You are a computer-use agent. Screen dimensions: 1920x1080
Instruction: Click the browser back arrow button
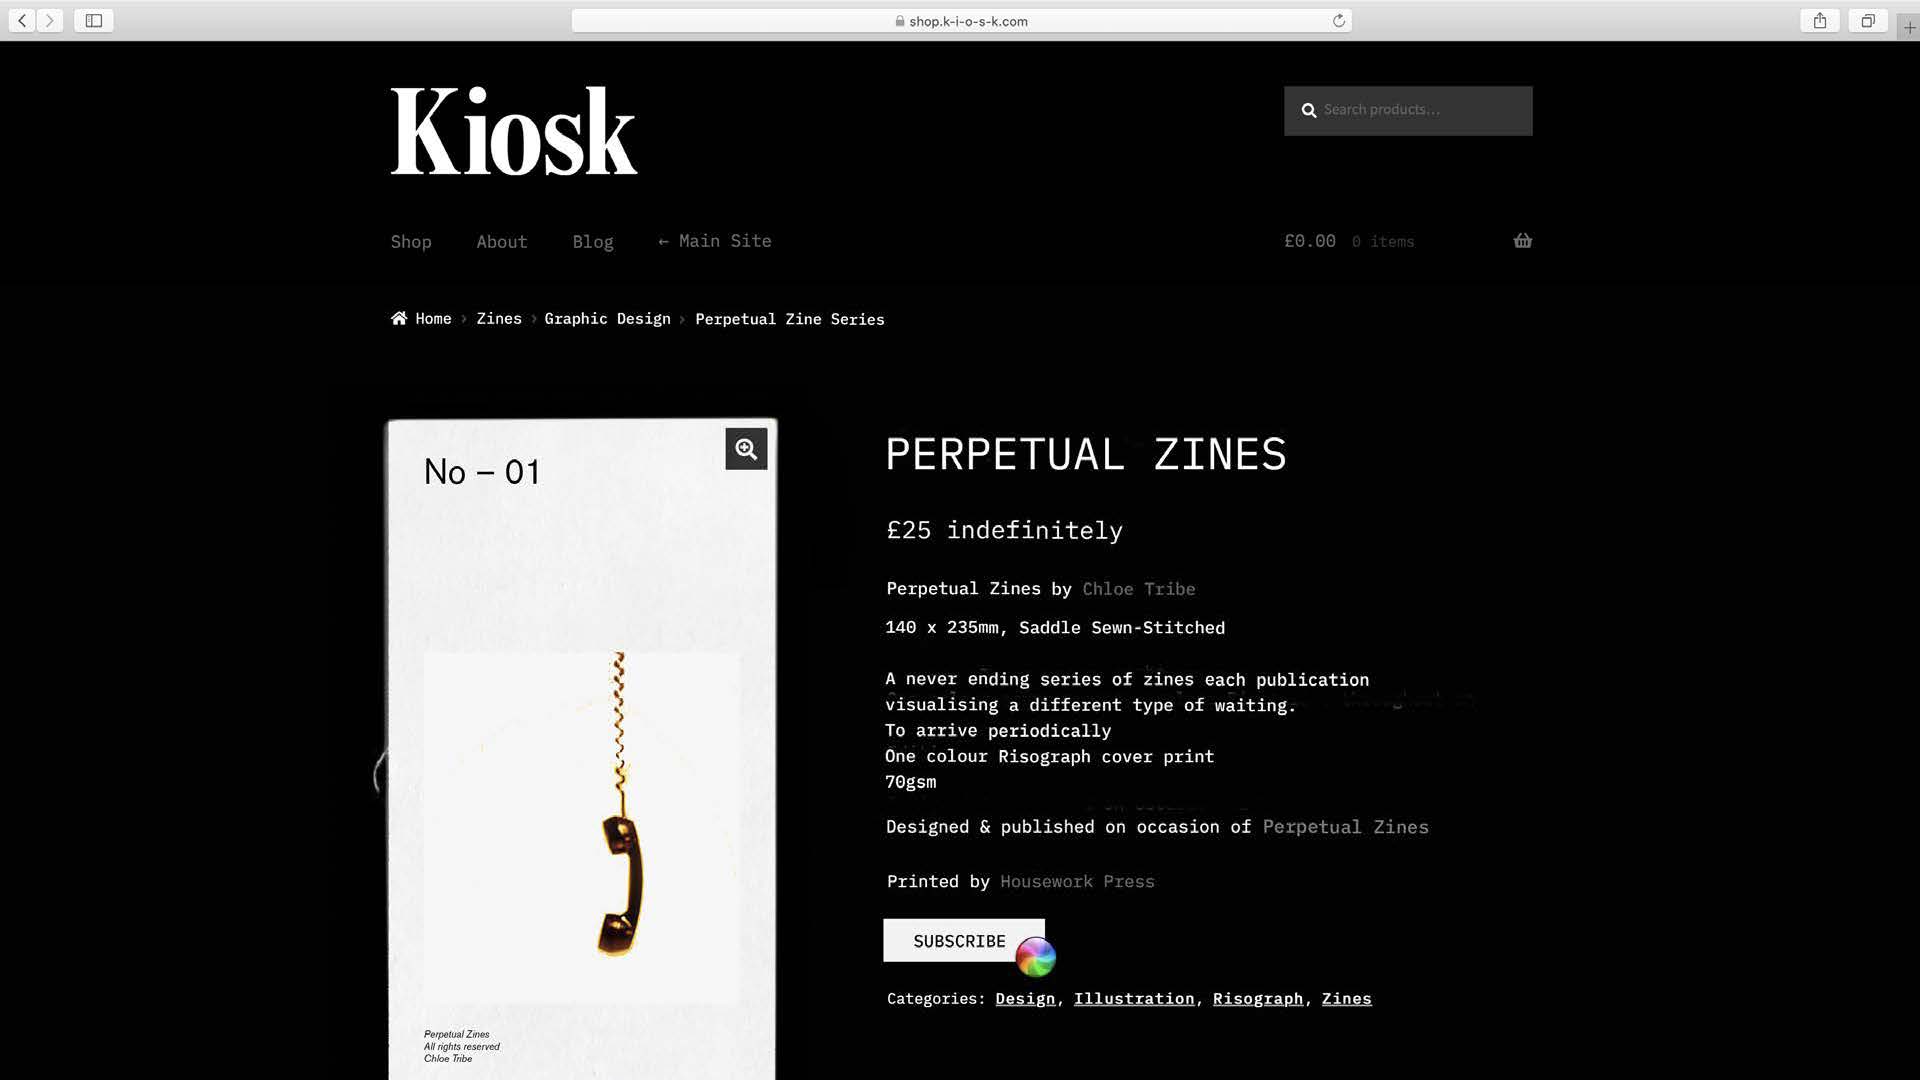coord(22,21)
